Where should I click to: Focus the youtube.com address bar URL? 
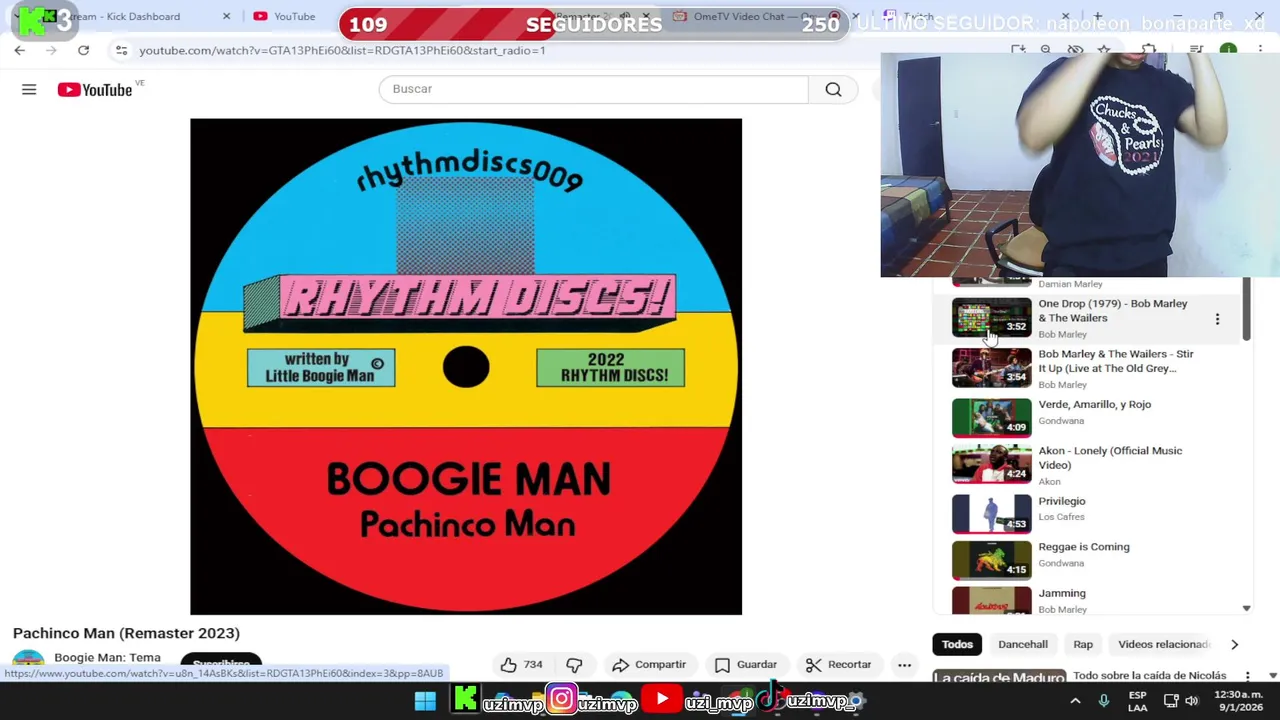[342, 50]
